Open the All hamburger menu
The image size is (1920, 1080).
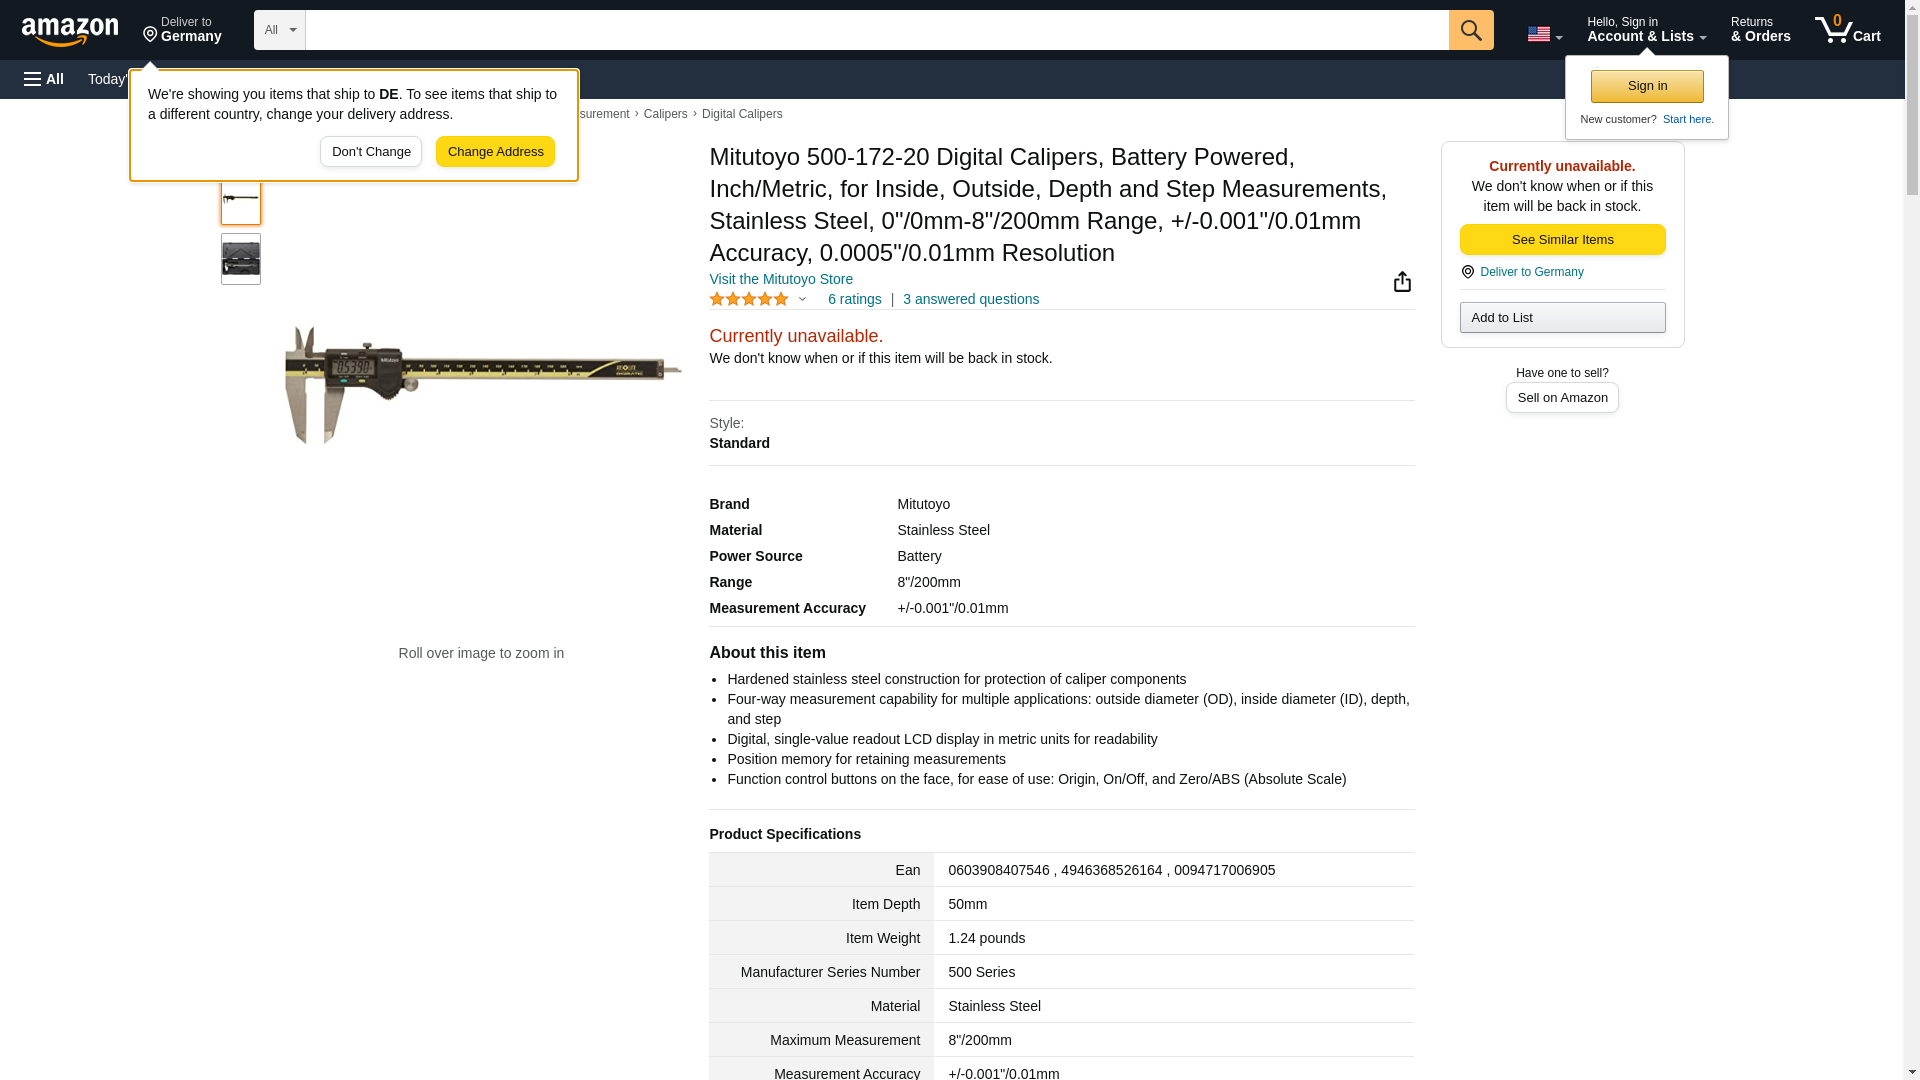click(44, 79)
